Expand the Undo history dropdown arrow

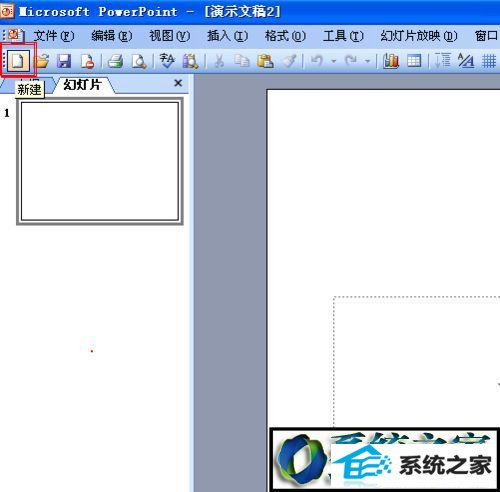click(x=334, y=61)
